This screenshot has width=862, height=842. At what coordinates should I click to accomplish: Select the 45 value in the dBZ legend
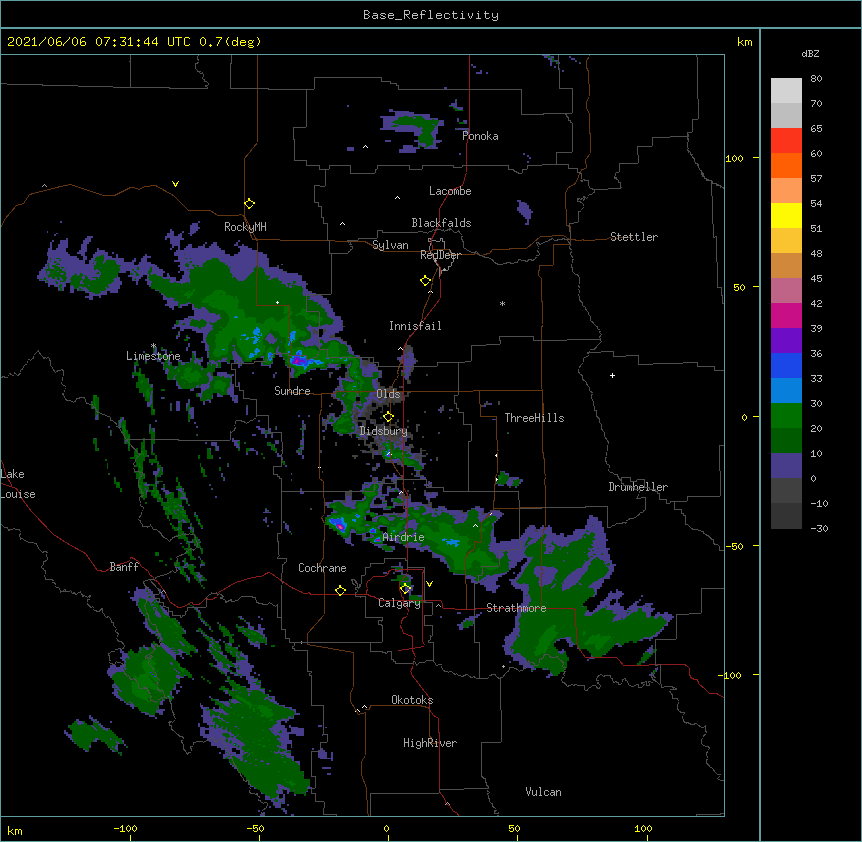tap(816, 279)
